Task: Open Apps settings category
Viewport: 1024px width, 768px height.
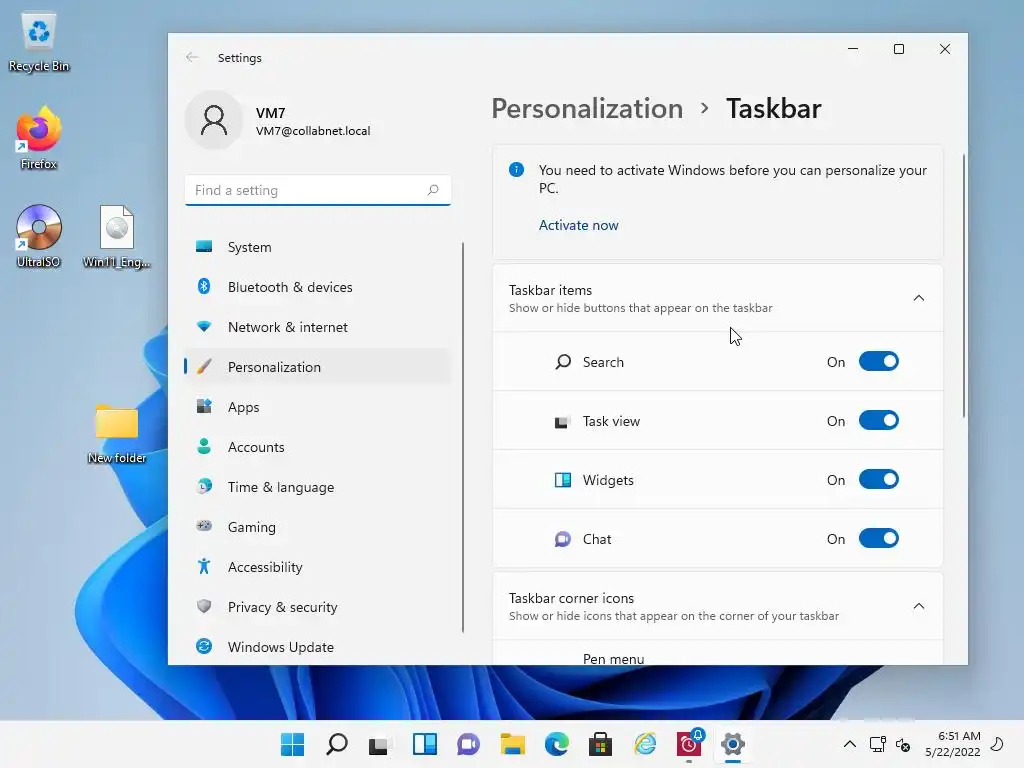Action: click(x=317, y=406)
